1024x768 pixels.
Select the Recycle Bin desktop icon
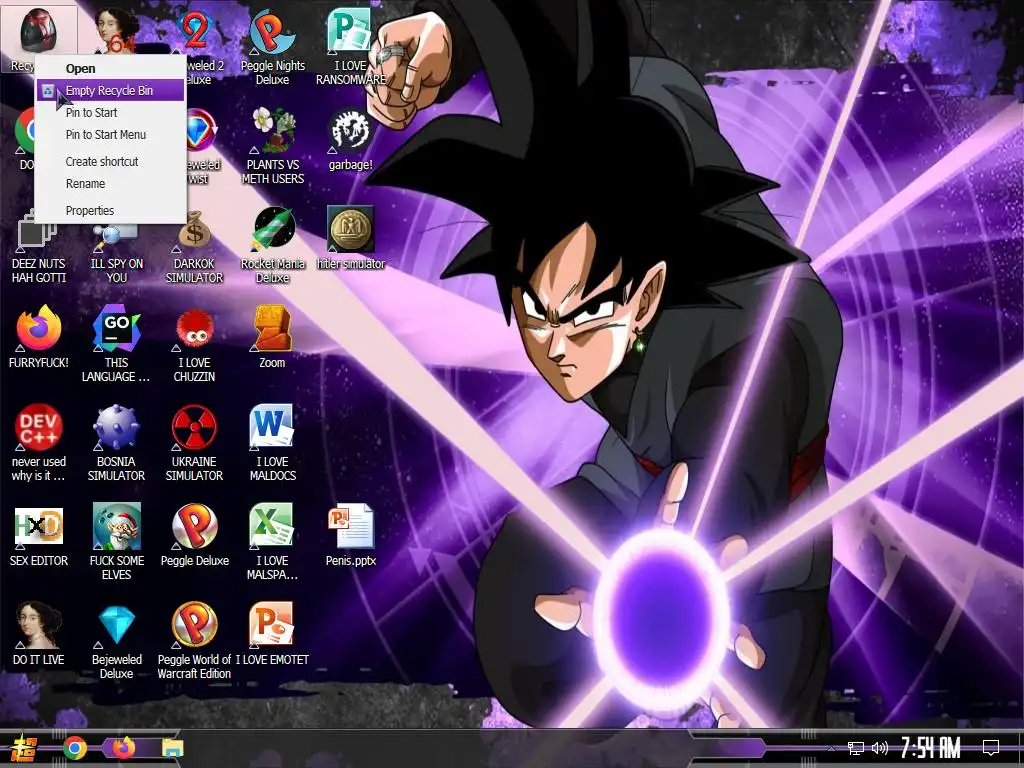point(39,31)
